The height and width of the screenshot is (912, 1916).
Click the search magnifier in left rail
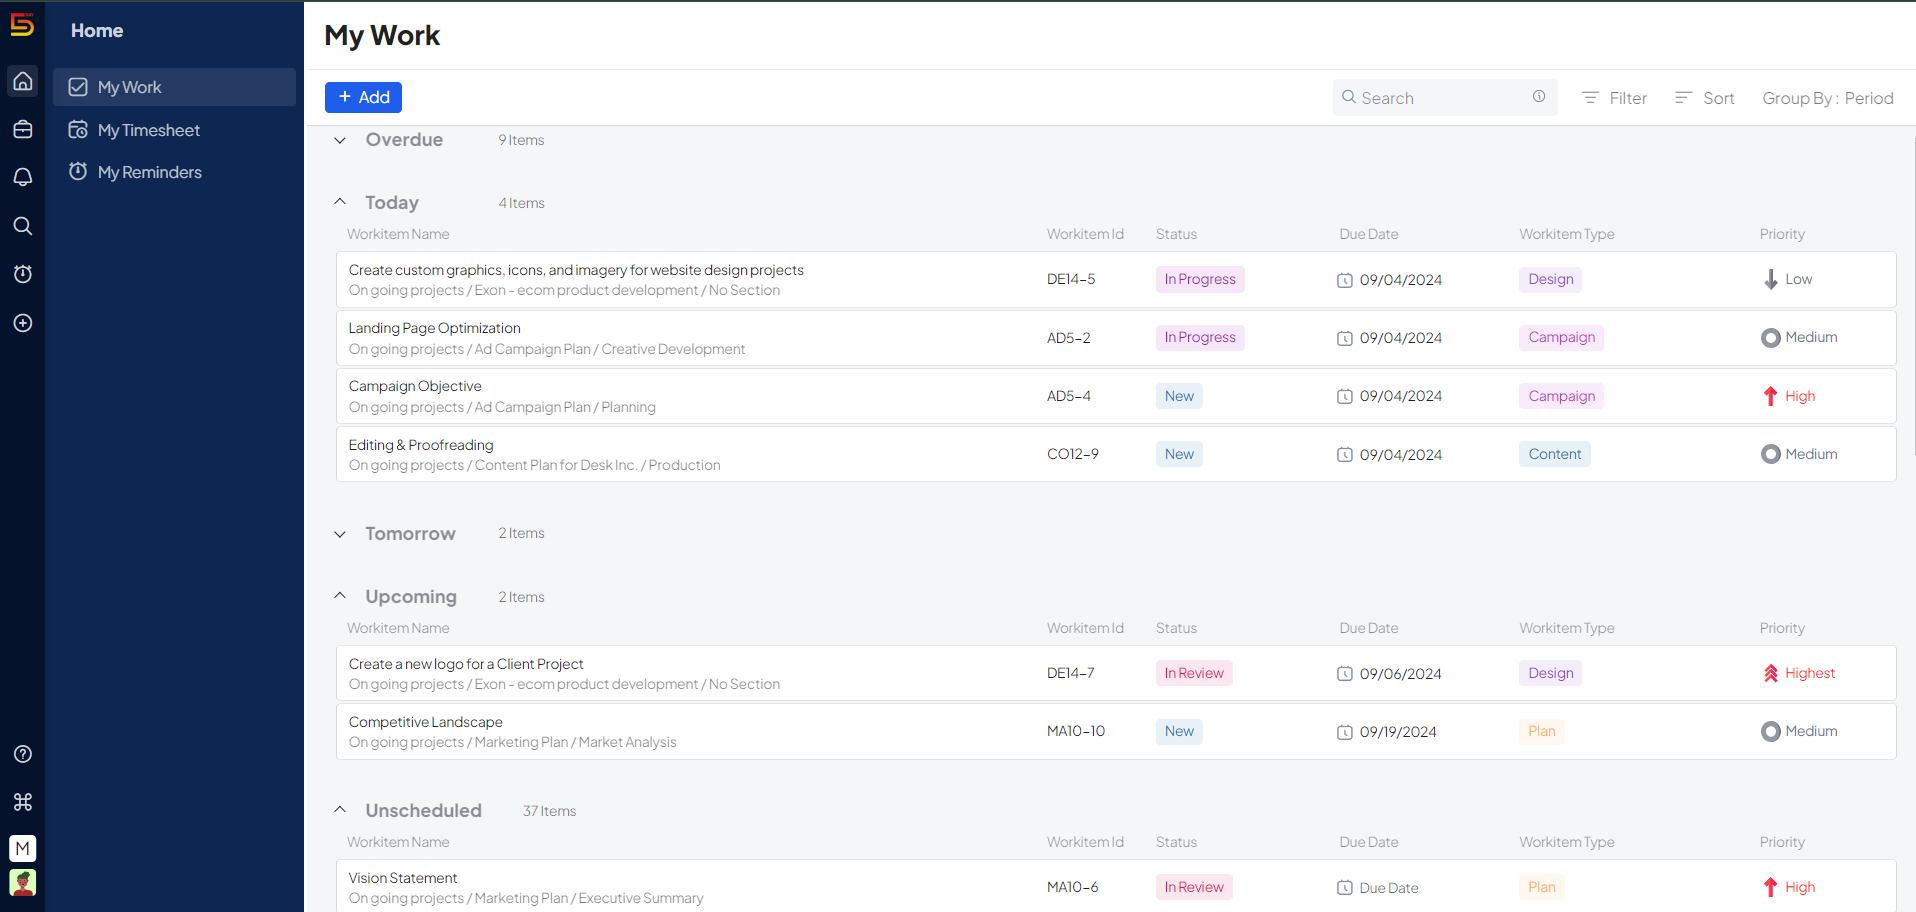23,226
